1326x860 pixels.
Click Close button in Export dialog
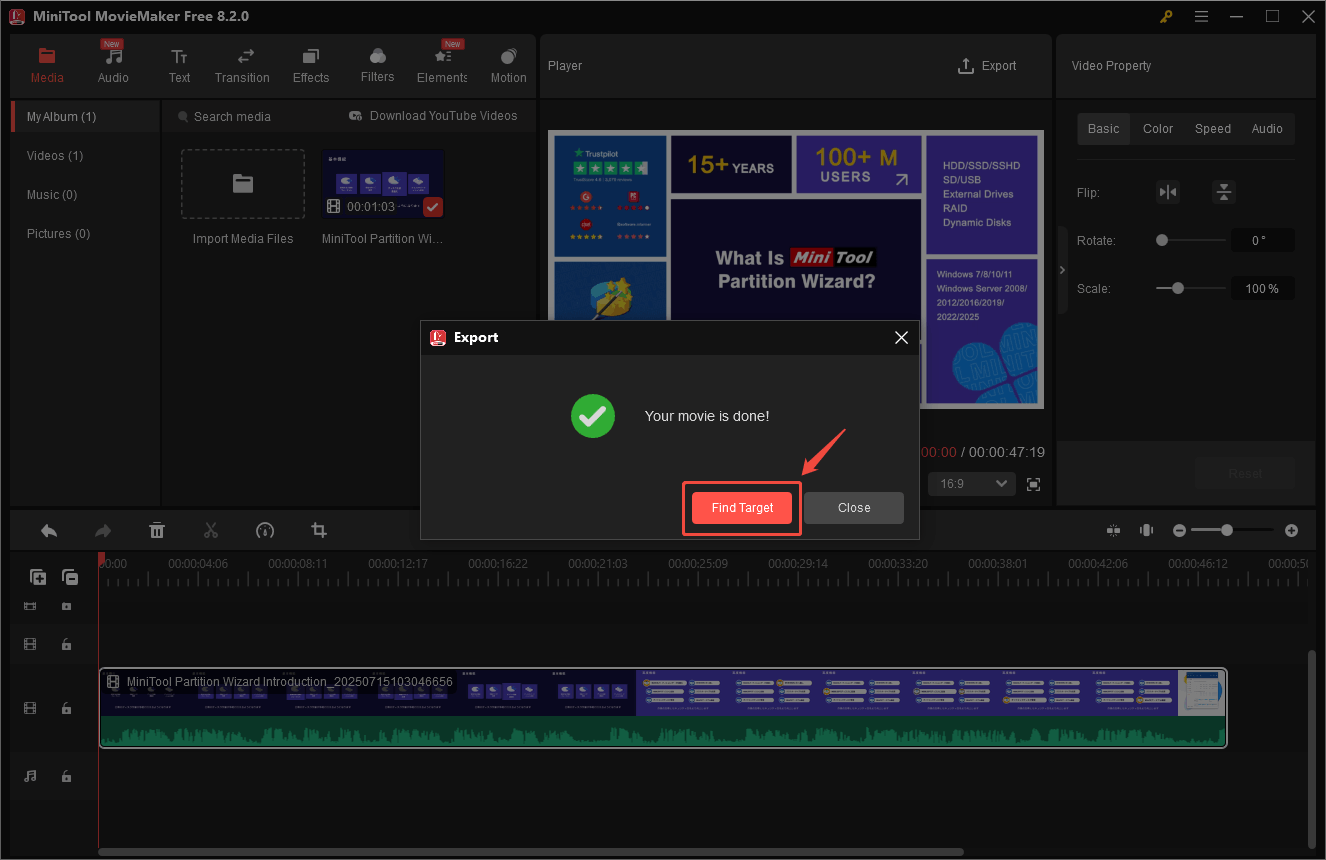854,508
